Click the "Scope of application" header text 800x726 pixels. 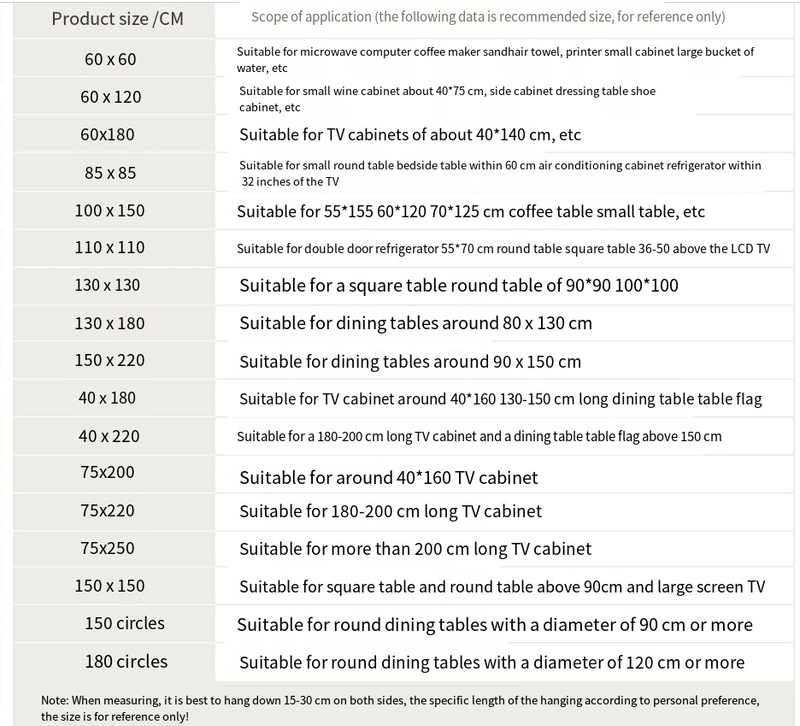click(488, 18)
